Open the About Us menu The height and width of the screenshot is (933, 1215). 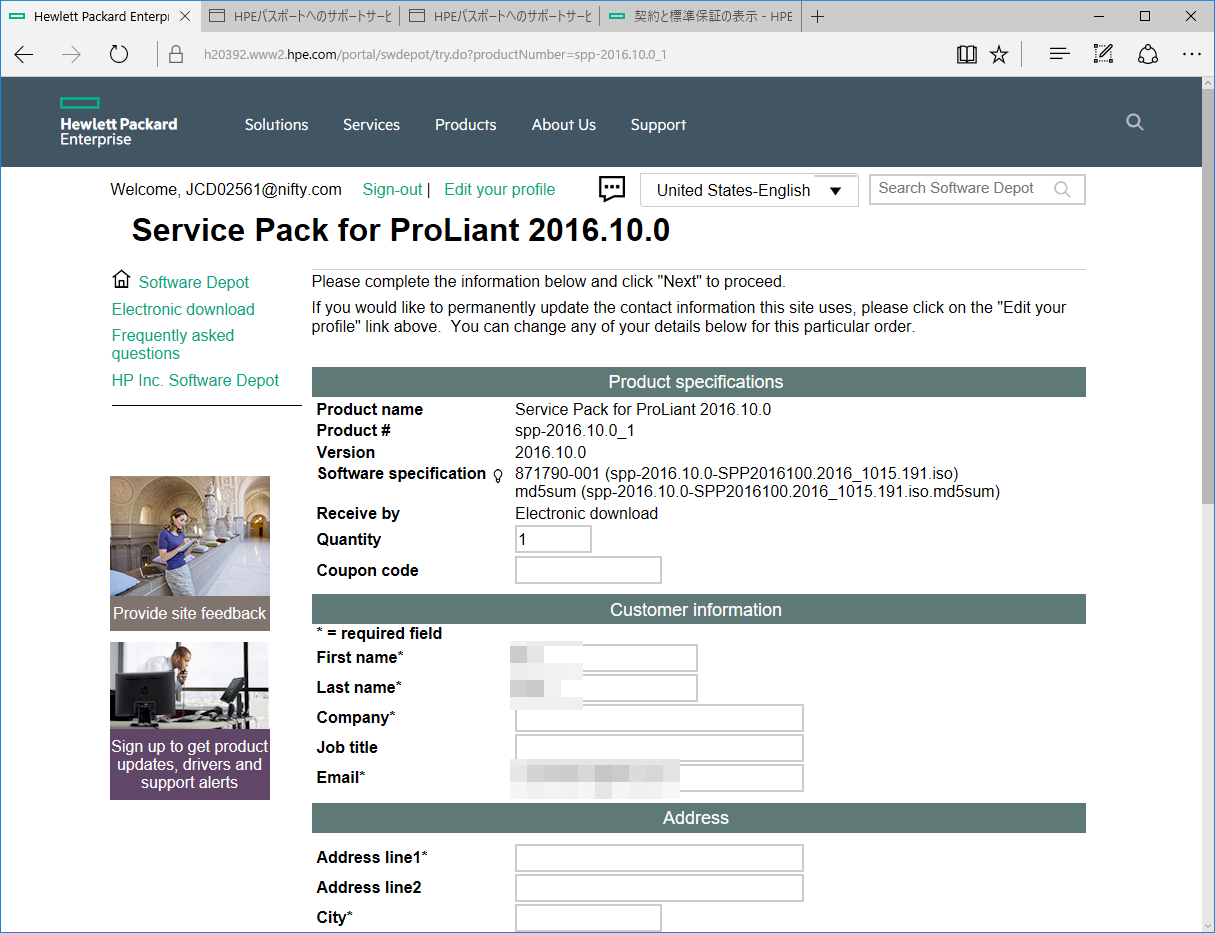564,125
